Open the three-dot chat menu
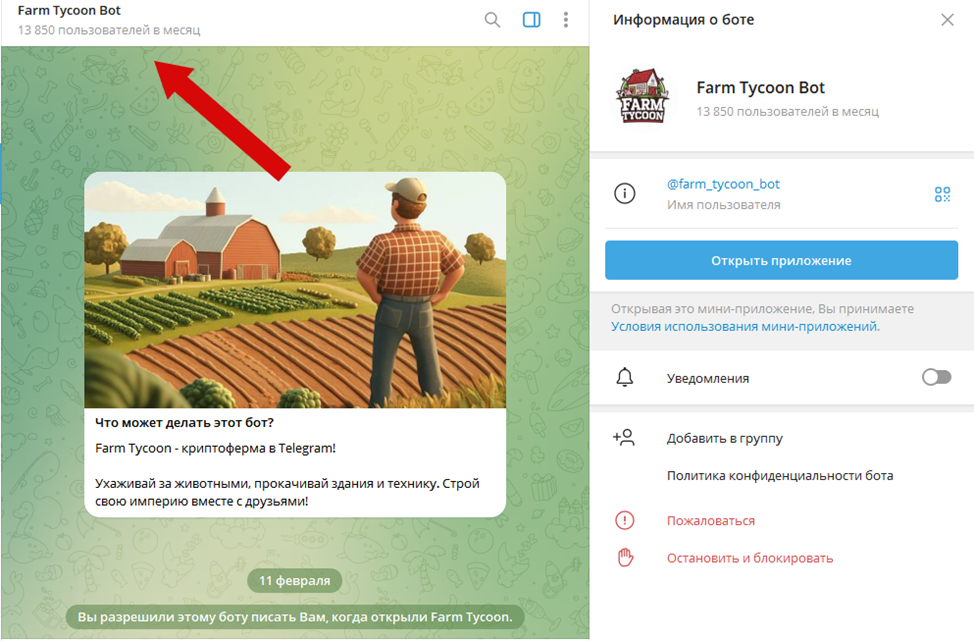Viewport: 974px width, 641px height. click(x=565, y=20)
